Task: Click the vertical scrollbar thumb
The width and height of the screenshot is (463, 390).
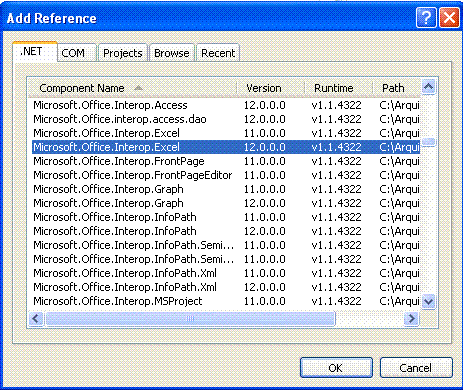Action: [x=428, y=142]
